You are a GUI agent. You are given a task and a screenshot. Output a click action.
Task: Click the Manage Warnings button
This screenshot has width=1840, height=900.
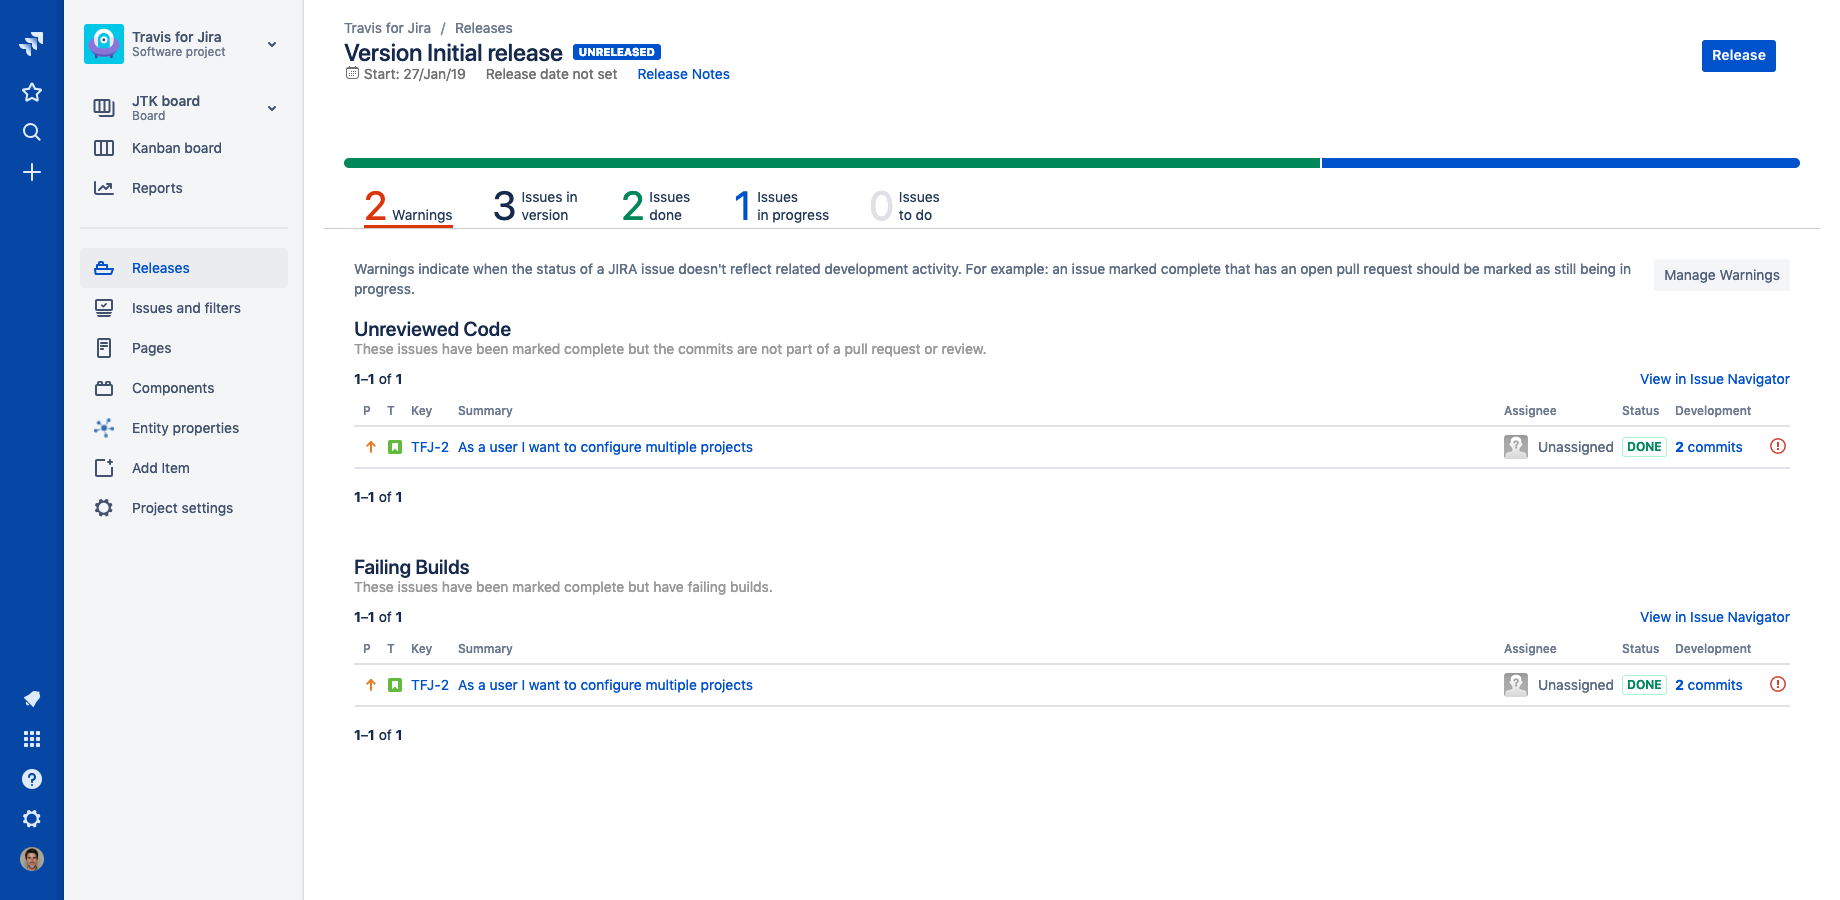point(1721,275)
